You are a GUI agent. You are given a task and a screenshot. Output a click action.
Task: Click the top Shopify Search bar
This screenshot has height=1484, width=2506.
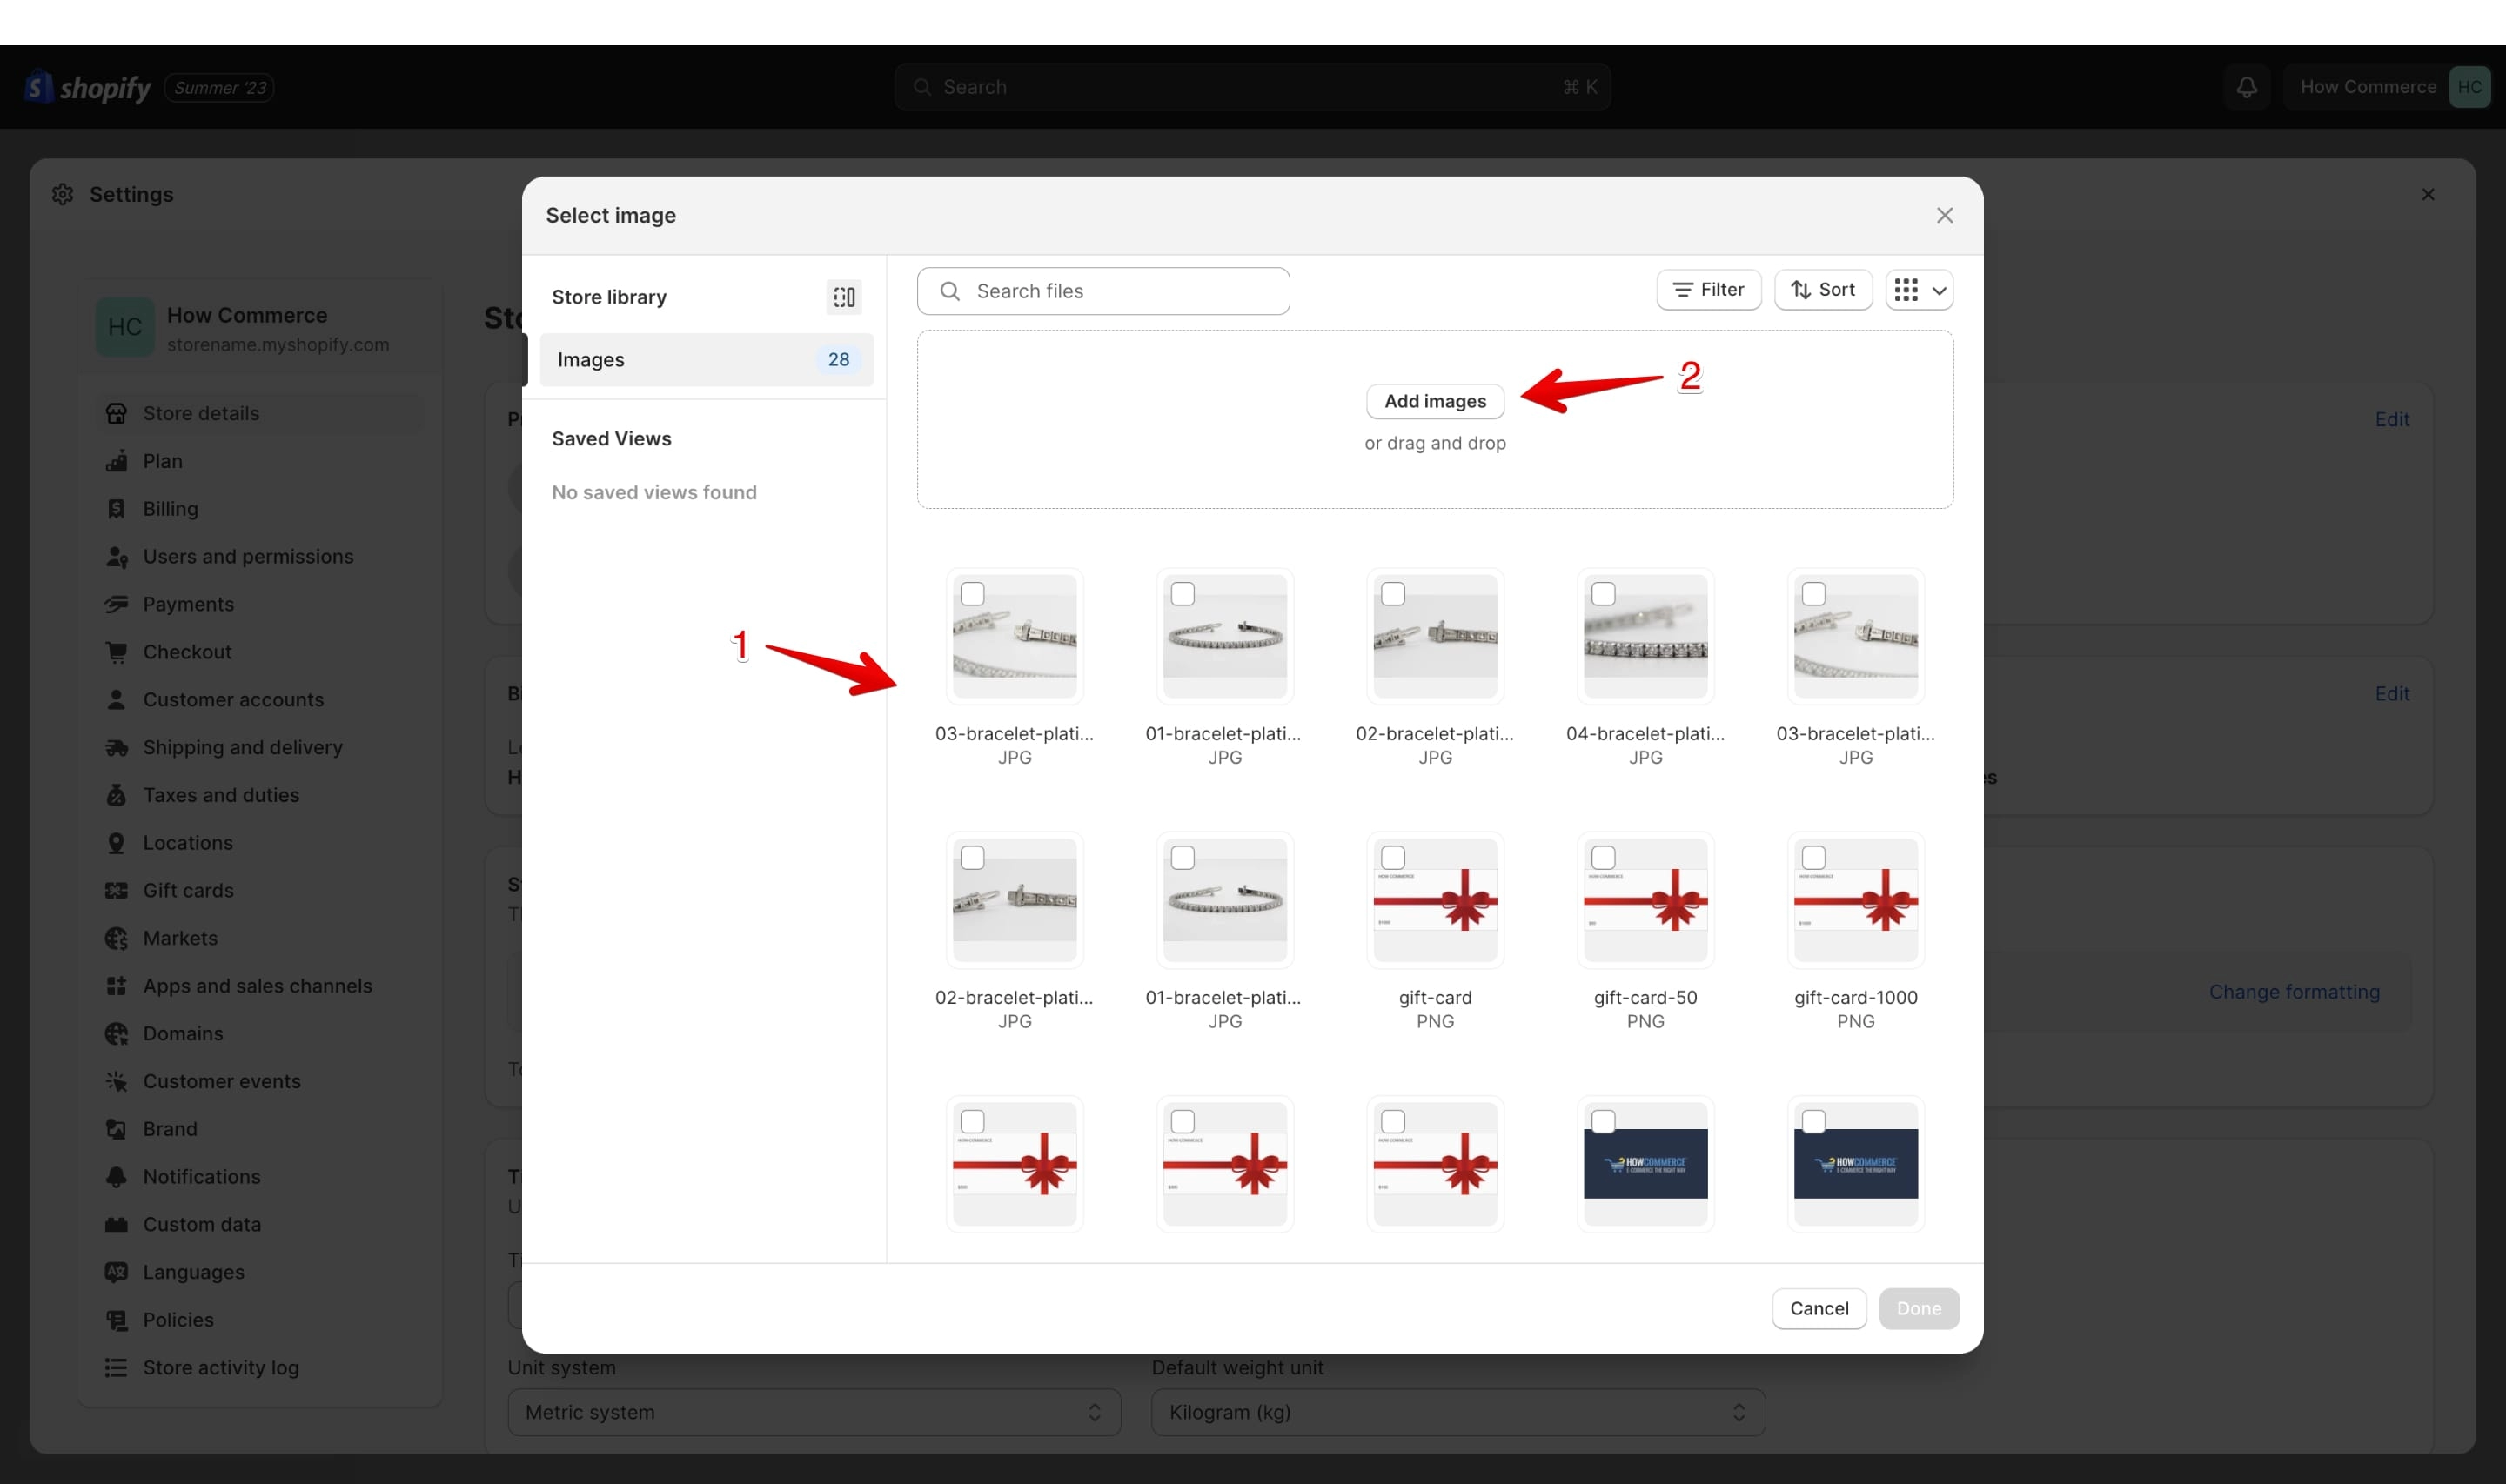(x=1252, y=87)
